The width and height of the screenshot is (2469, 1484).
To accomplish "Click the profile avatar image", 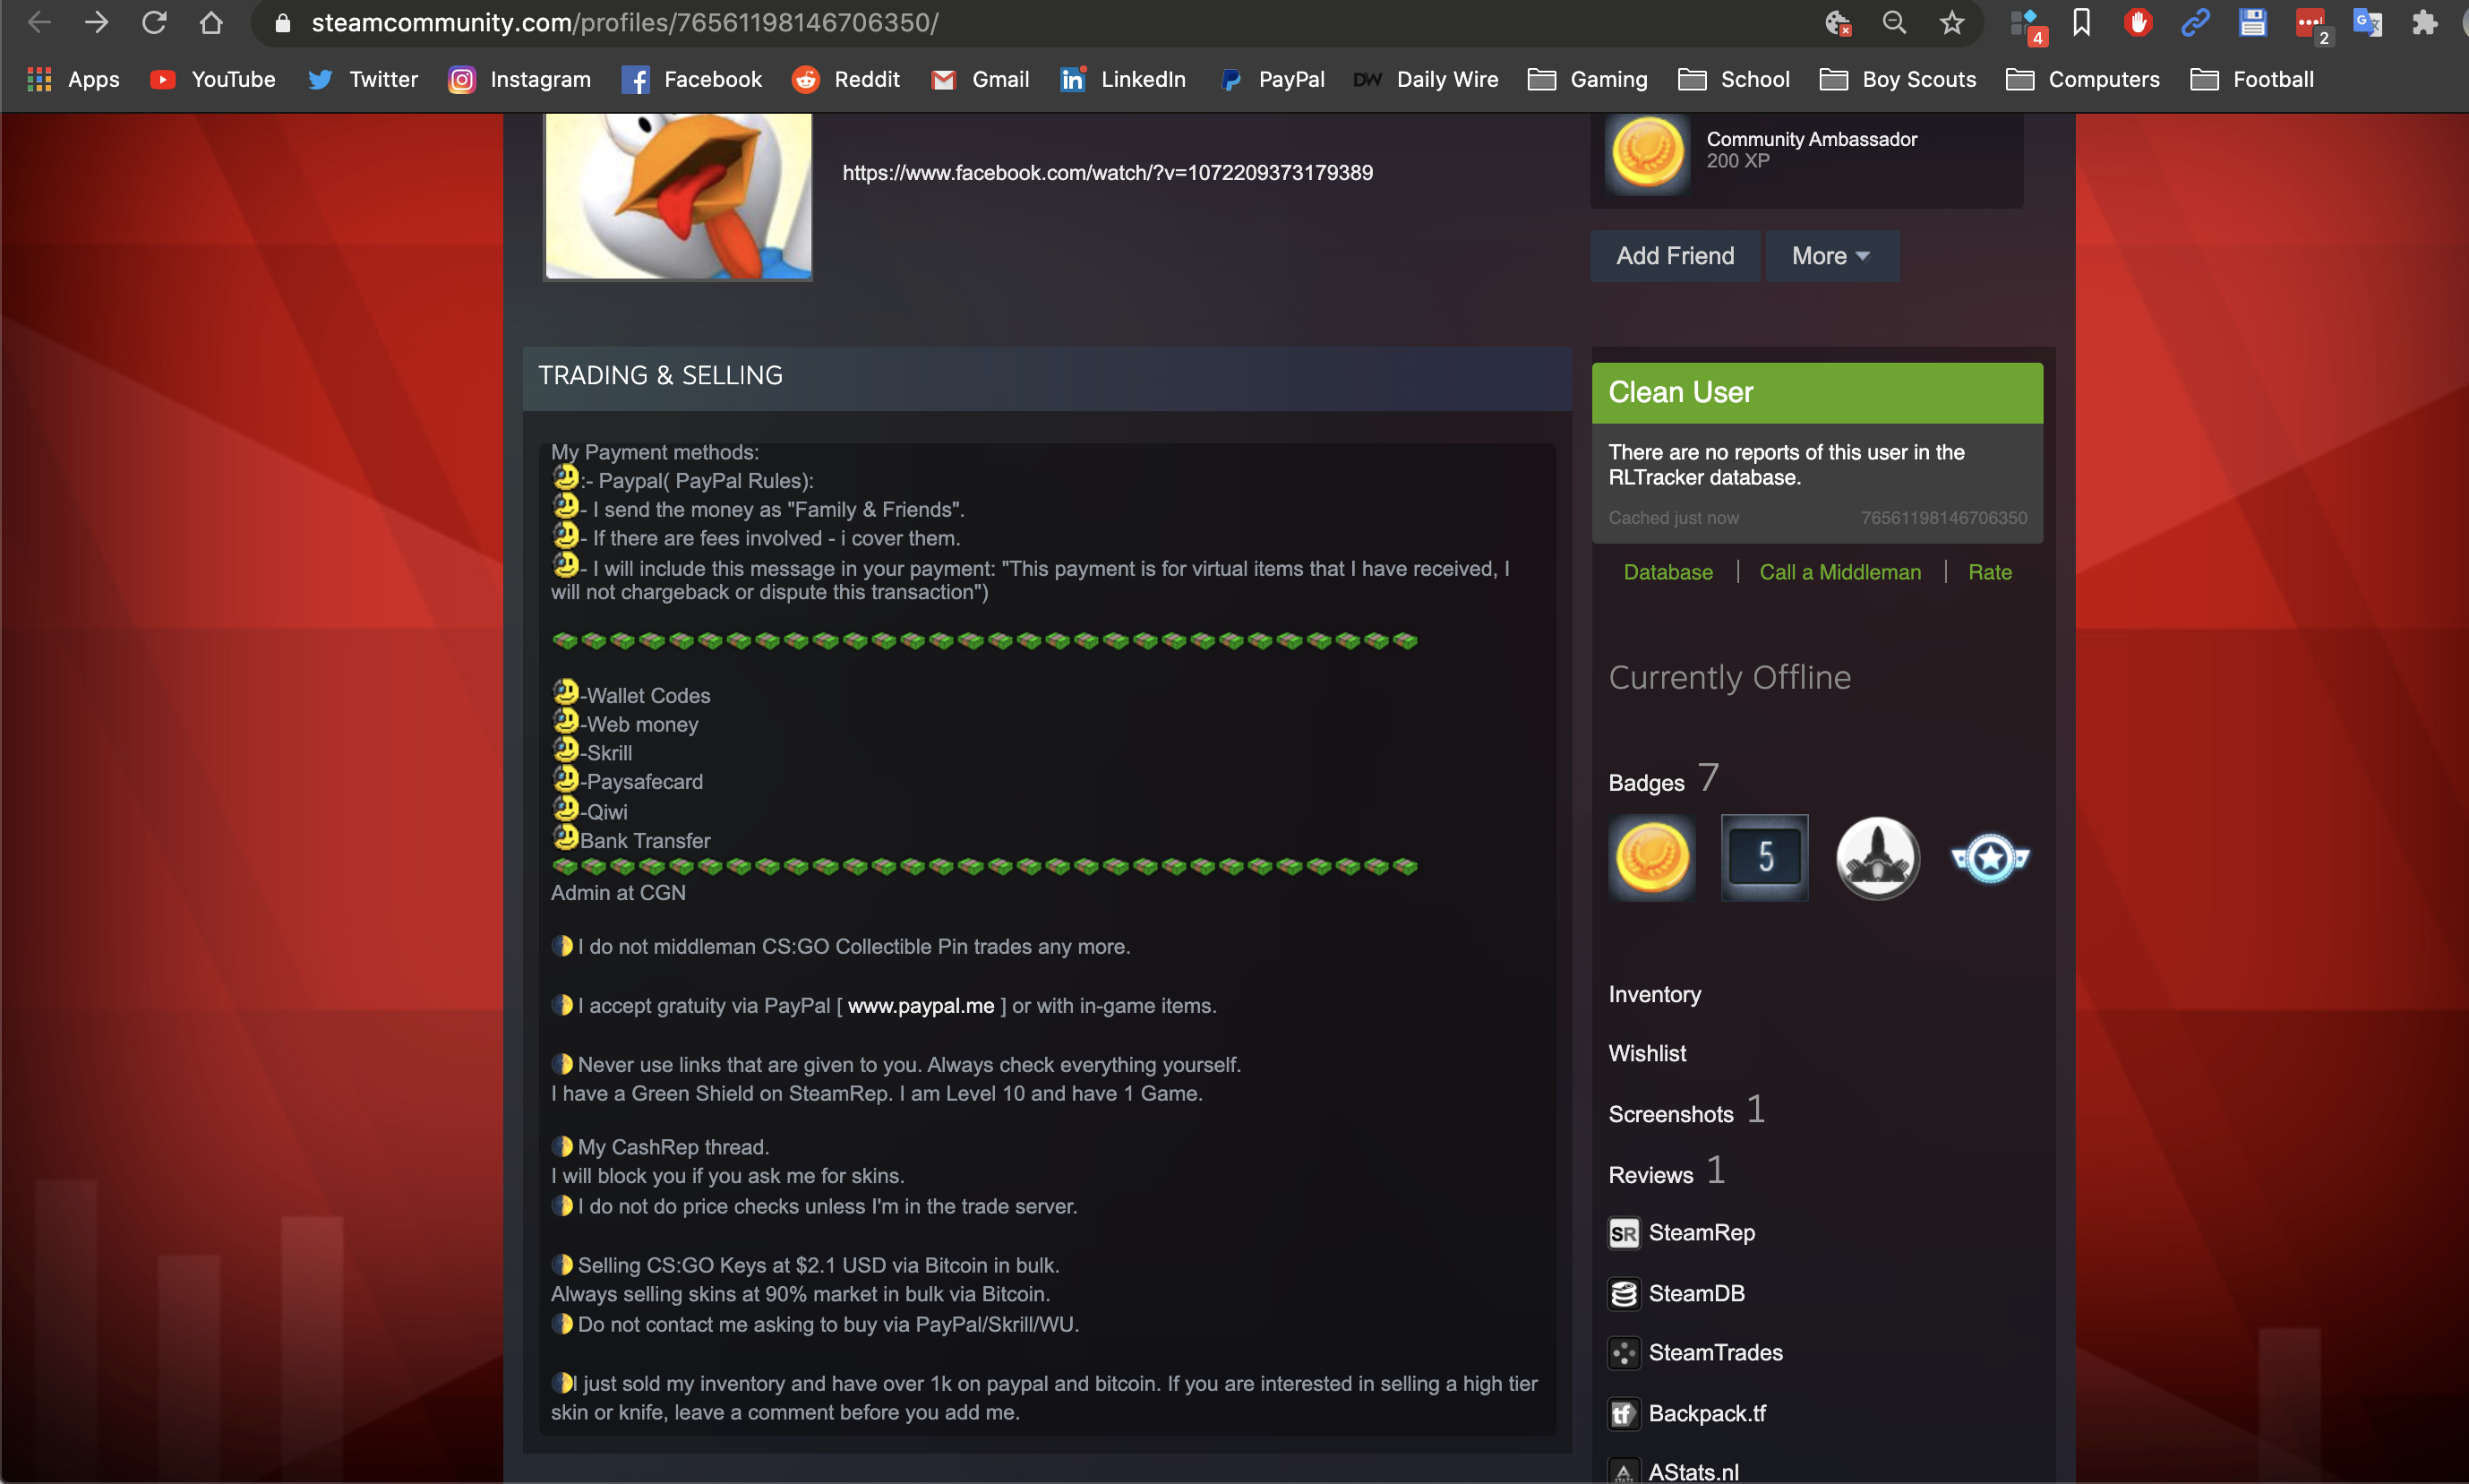I will click(x=678, y=196).
